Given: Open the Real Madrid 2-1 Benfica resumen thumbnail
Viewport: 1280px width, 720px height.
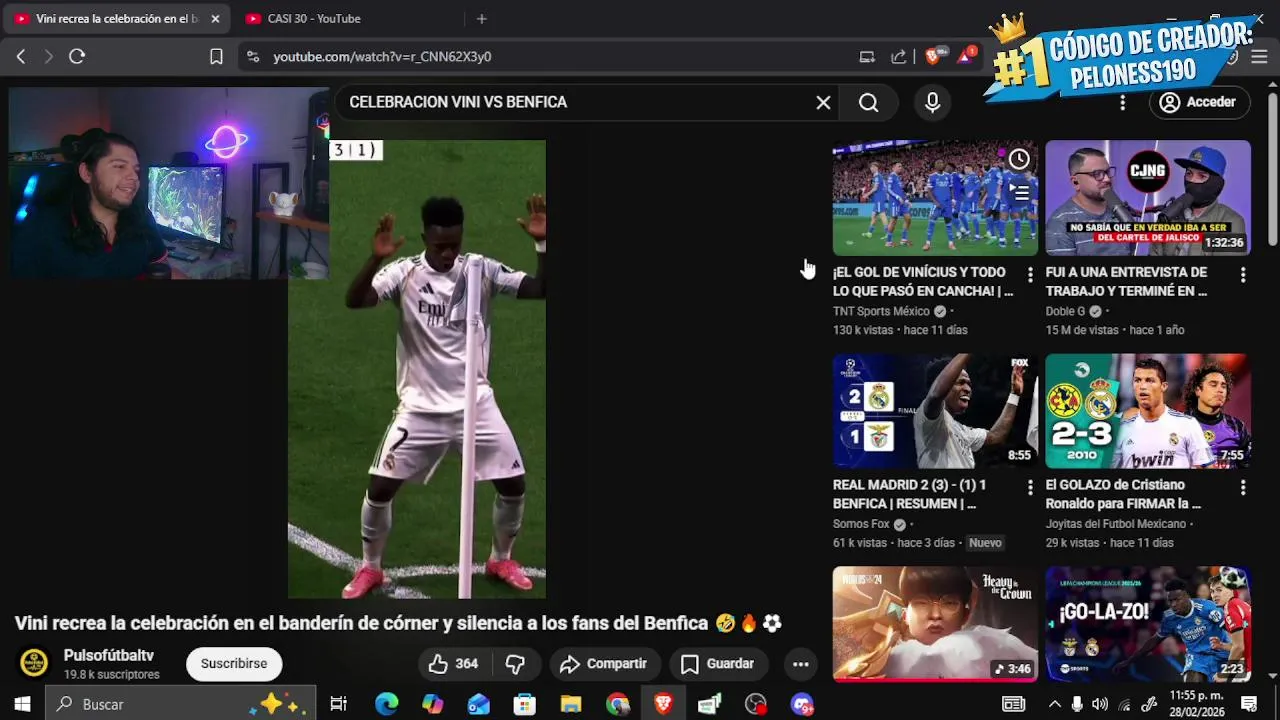Looking at the screenshot, I should (935, 411).
